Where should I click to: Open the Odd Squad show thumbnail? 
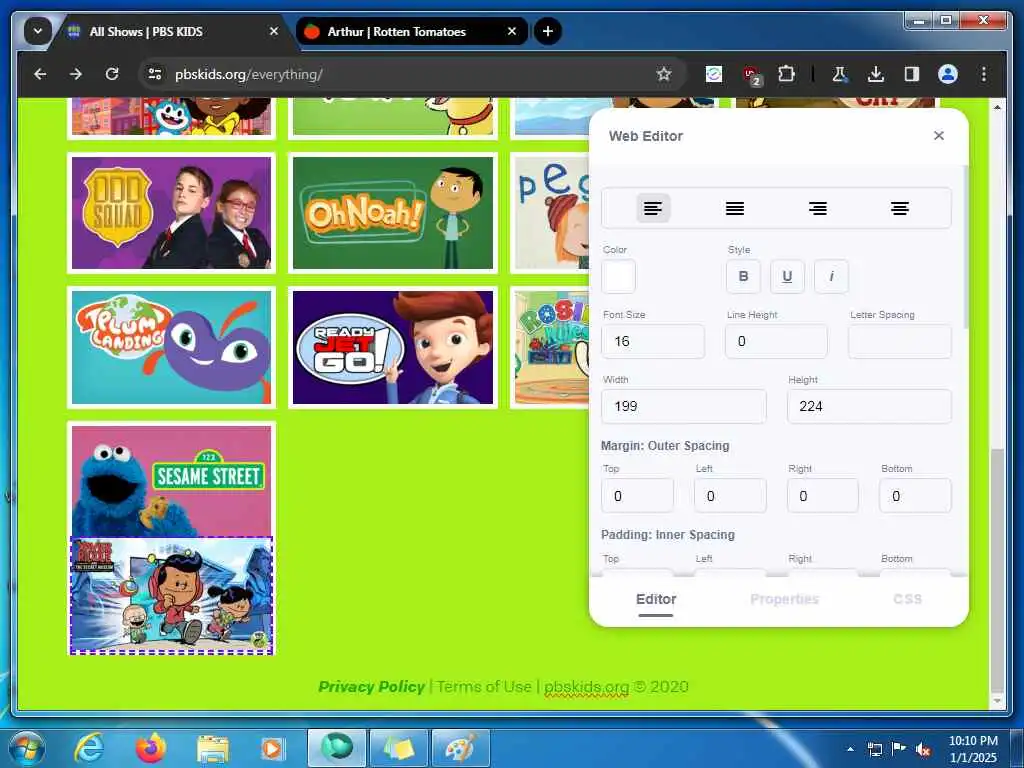pyautogui.click(x=171, y=213)
